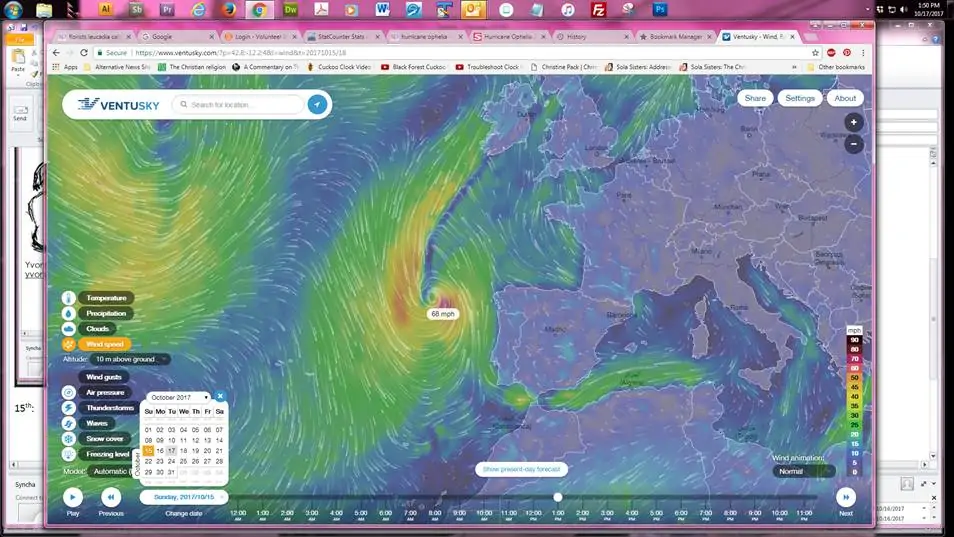
Task: Click the Precipitation droplet icon
Action: (x=69, y=313)
